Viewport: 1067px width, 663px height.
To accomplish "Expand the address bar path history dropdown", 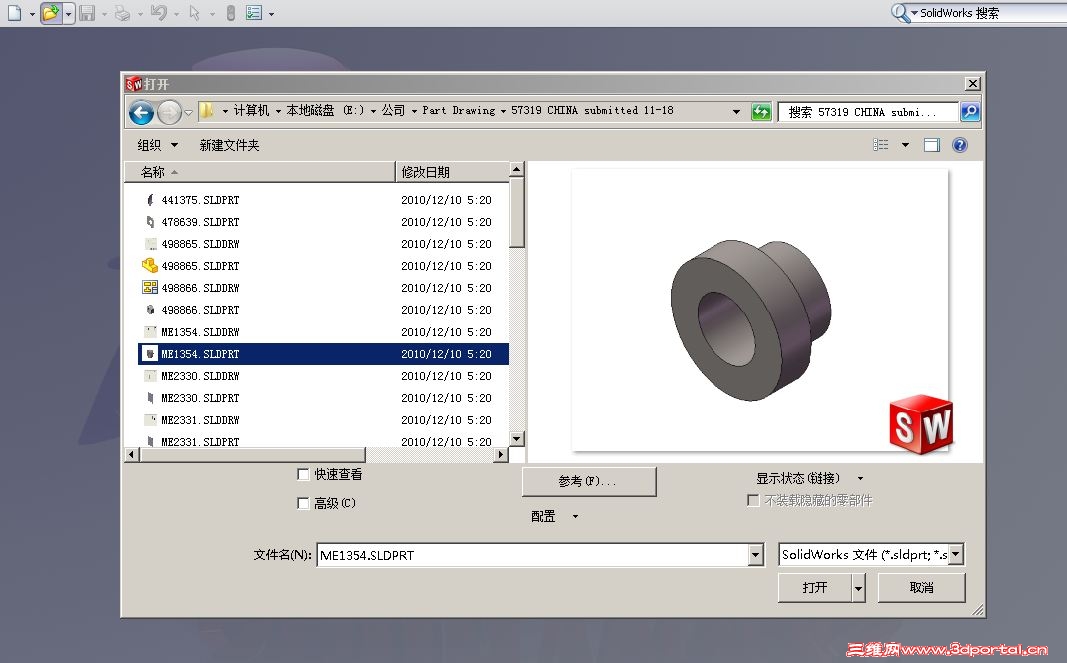I will pyautogui.click(x=736, y=112).
